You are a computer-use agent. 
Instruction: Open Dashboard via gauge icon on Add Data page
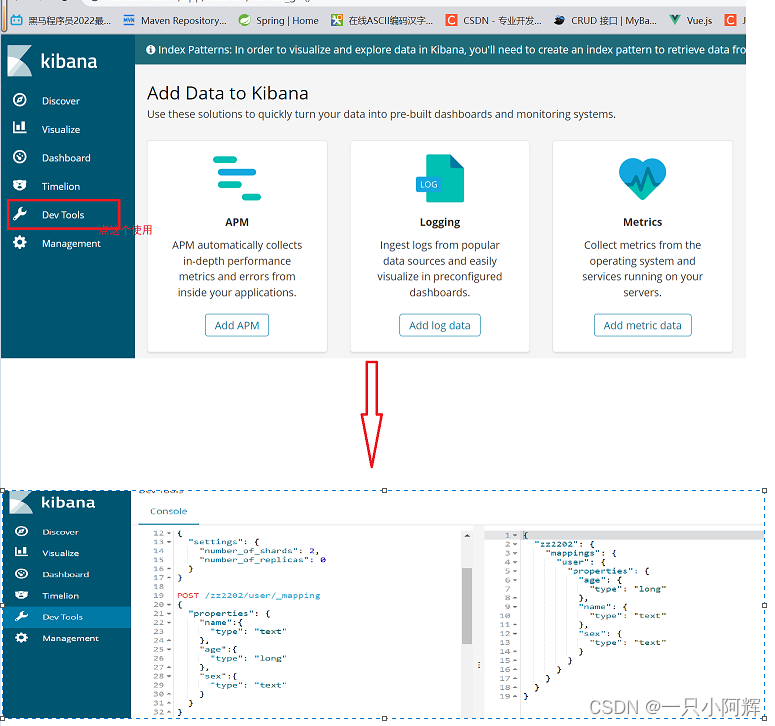click(20, 157)
